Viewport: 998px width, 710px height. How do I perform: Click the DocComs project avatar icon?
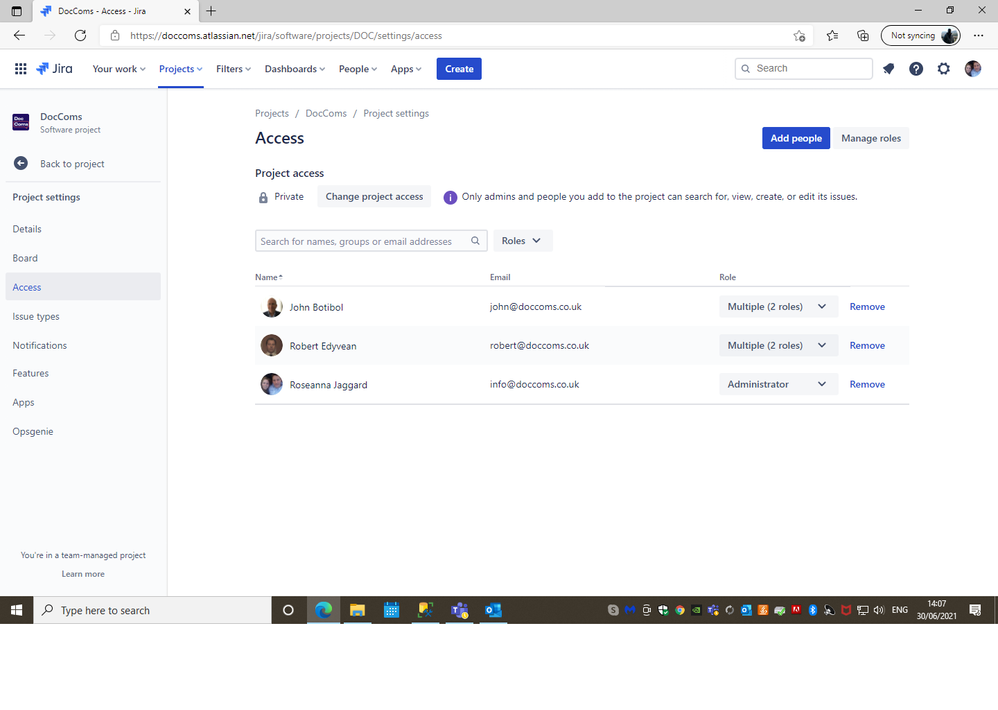pos(21,122)
